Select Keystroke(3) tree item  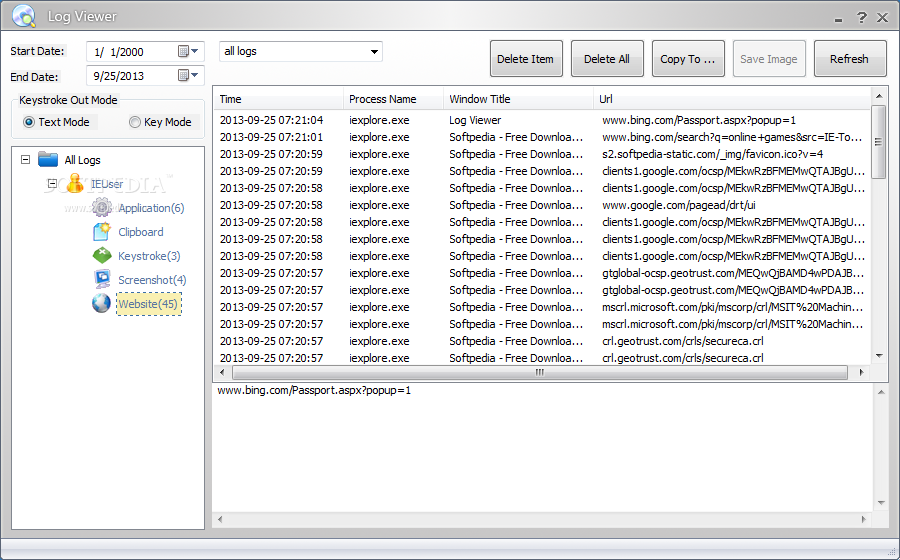point(149,256)
